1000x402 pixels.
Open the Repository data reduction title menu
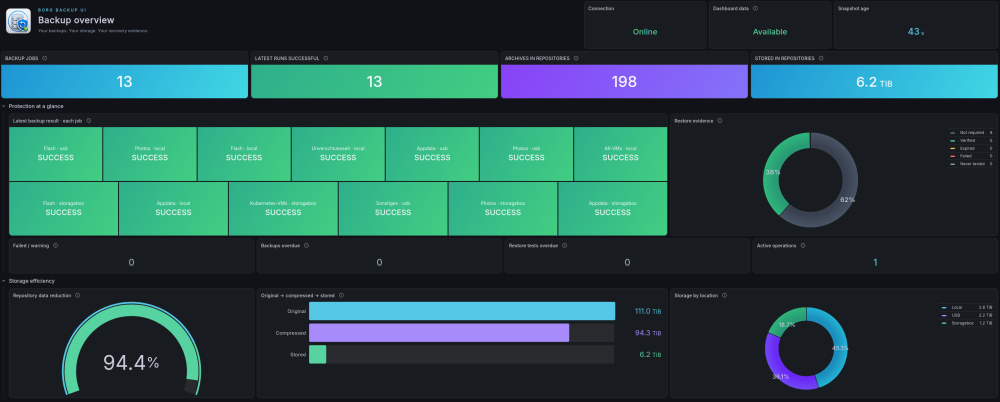pos(42,295)
